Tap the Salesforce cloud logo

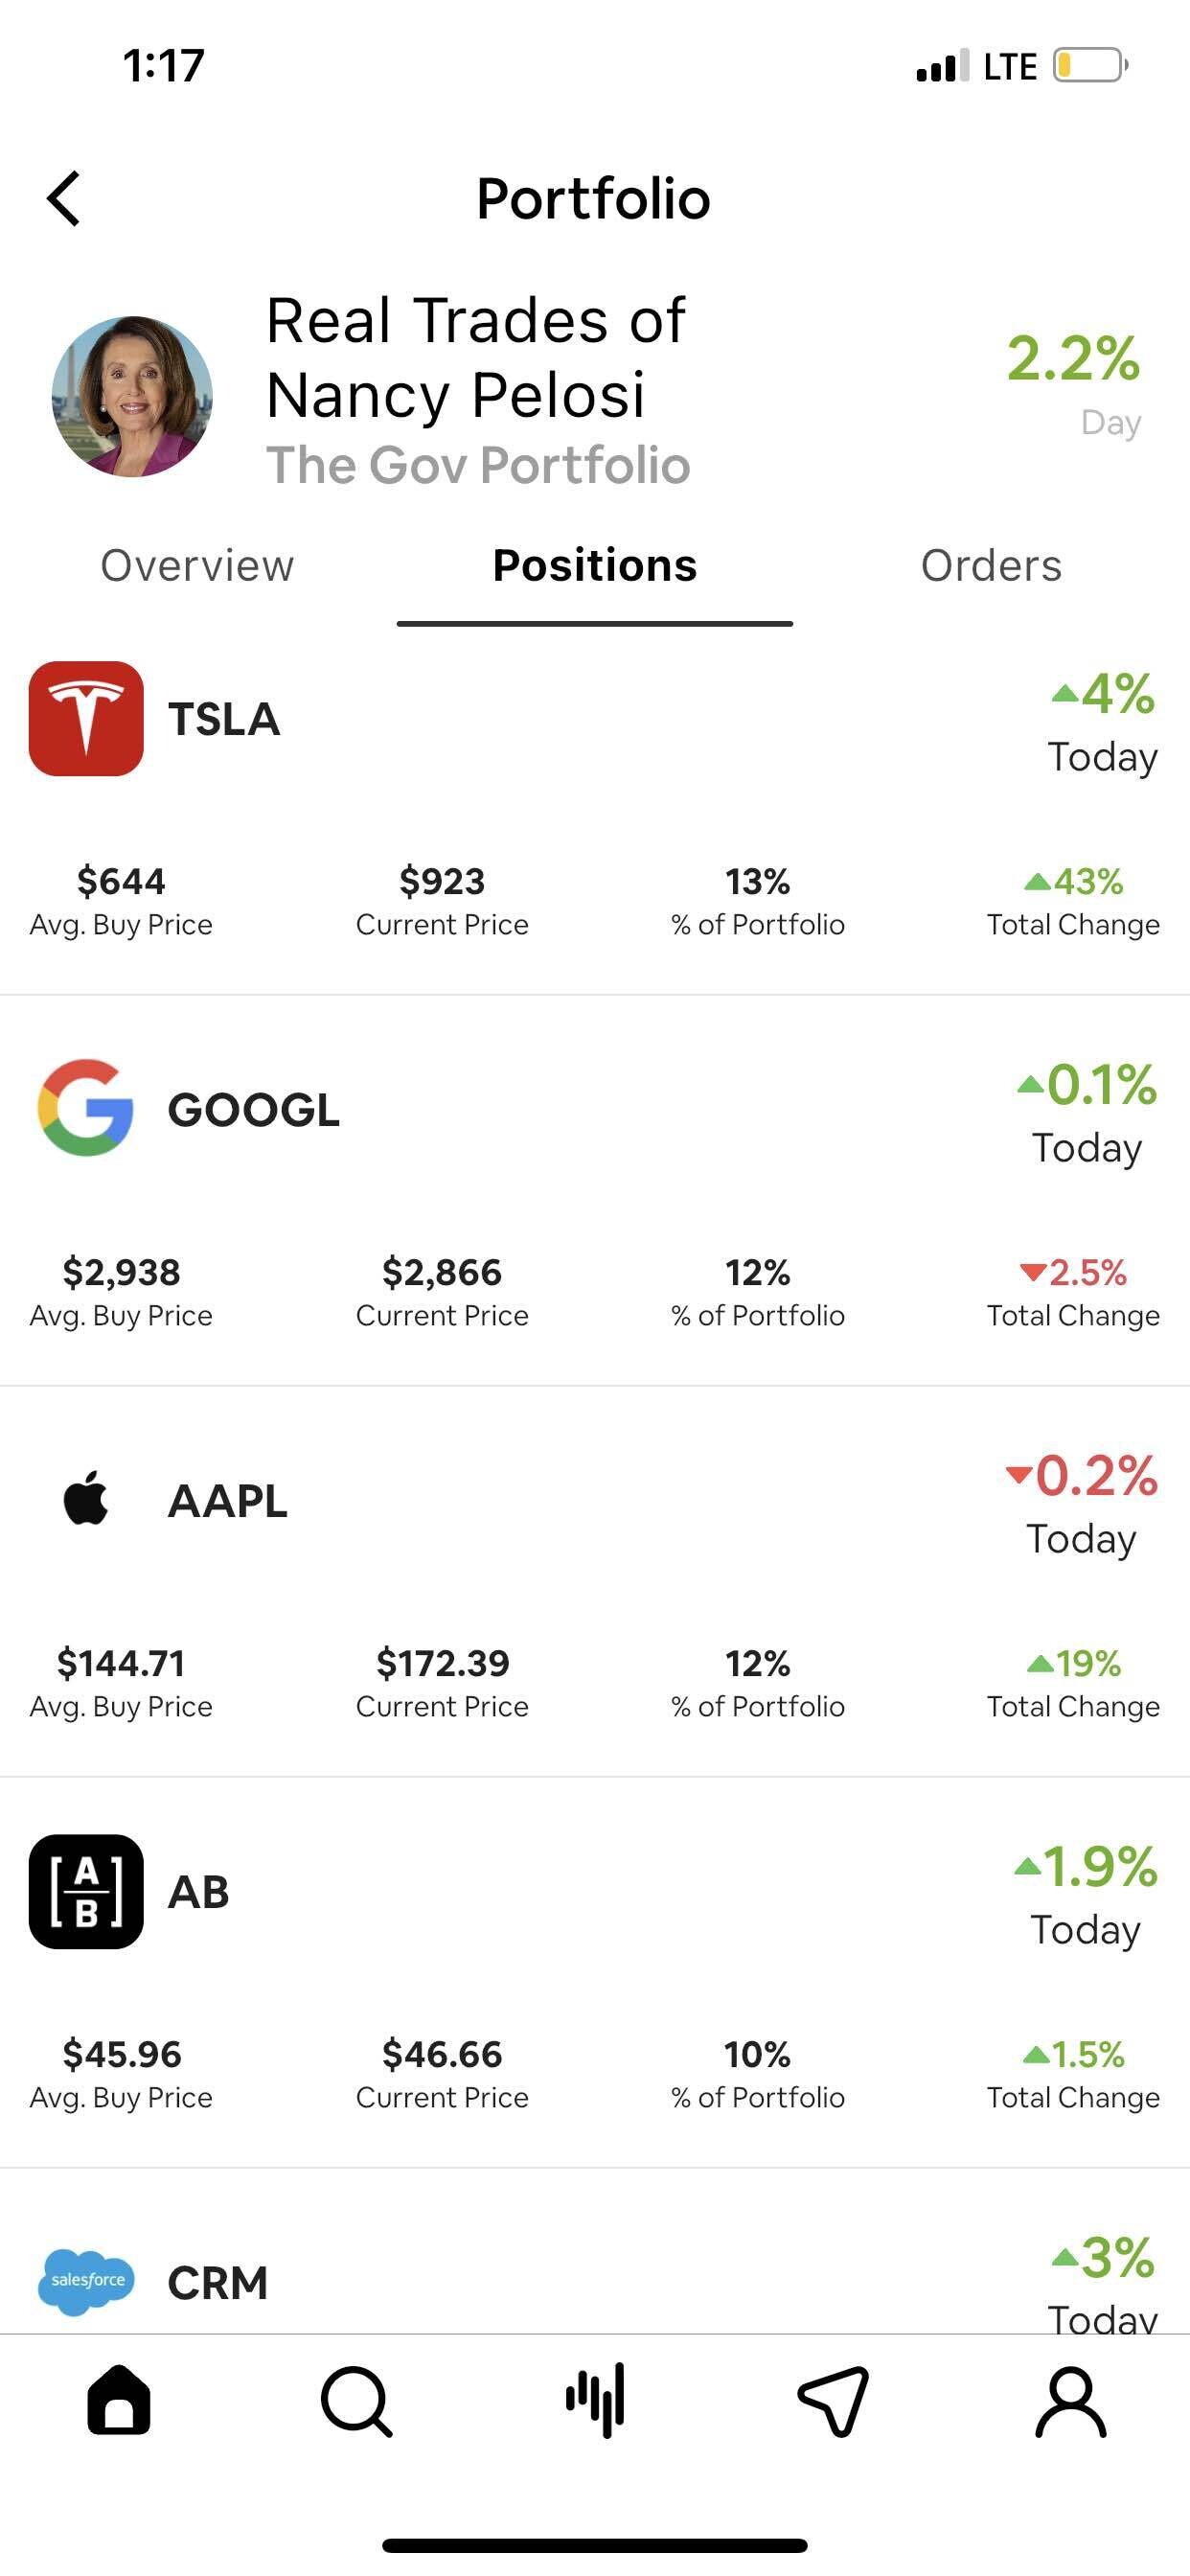pyautogui.click(x=86, y=2281)
